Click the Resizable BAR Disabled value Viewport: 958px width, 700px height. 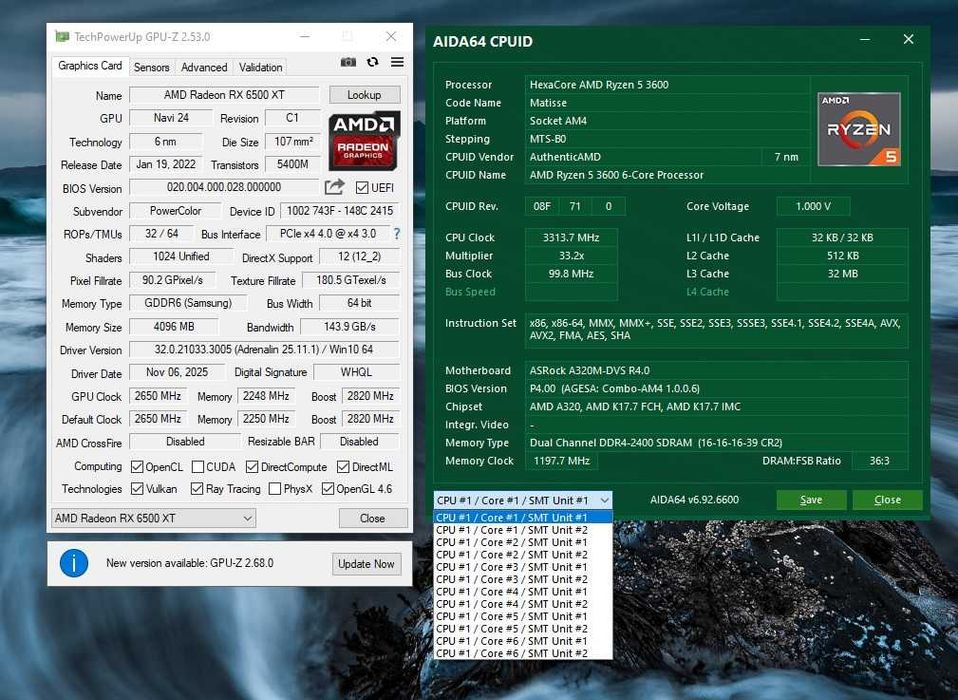359,441
